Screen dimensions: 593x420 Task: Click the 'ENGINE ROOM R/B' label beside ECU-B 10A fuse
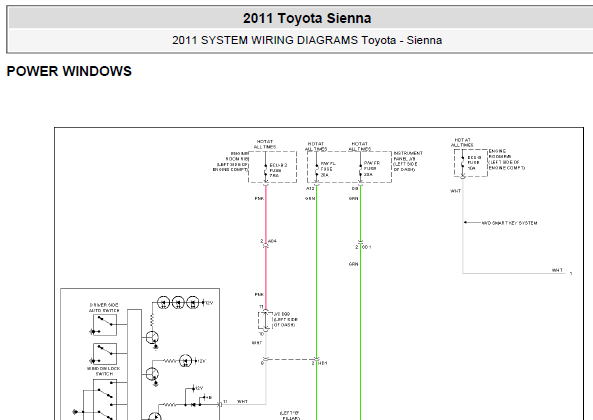(x=506, y=159)
